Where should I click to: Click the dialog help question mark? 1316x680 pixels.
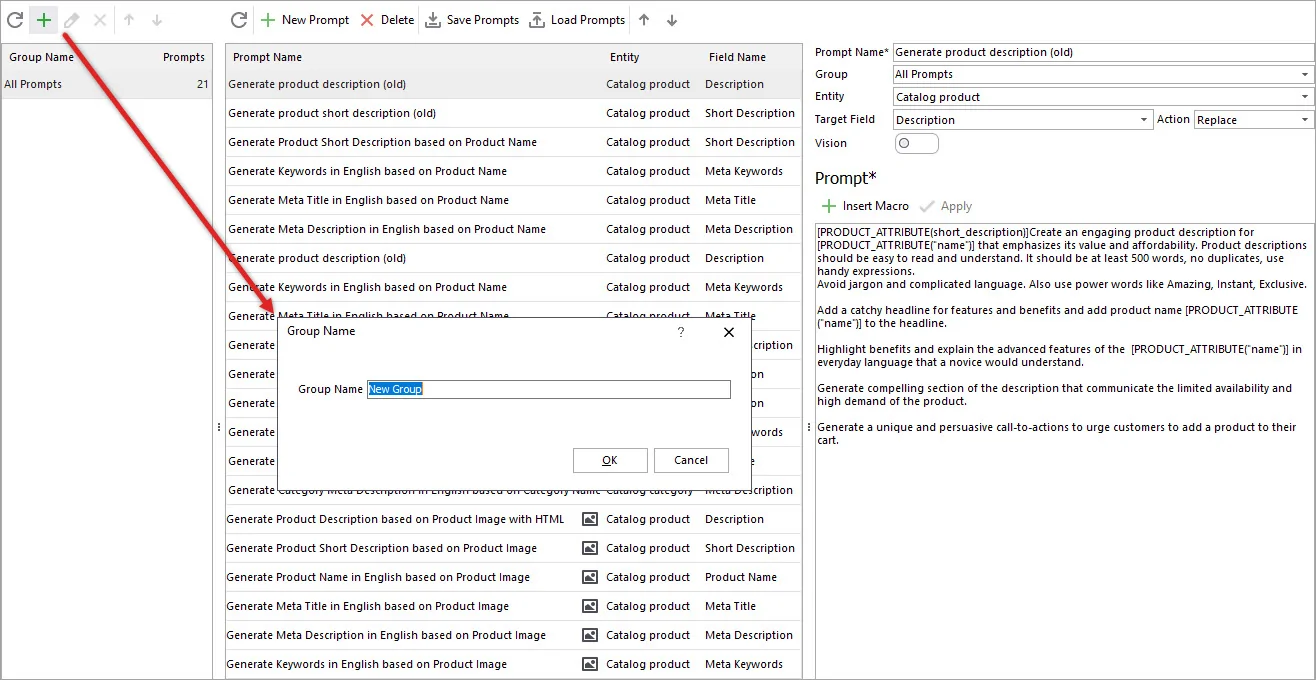681,332
